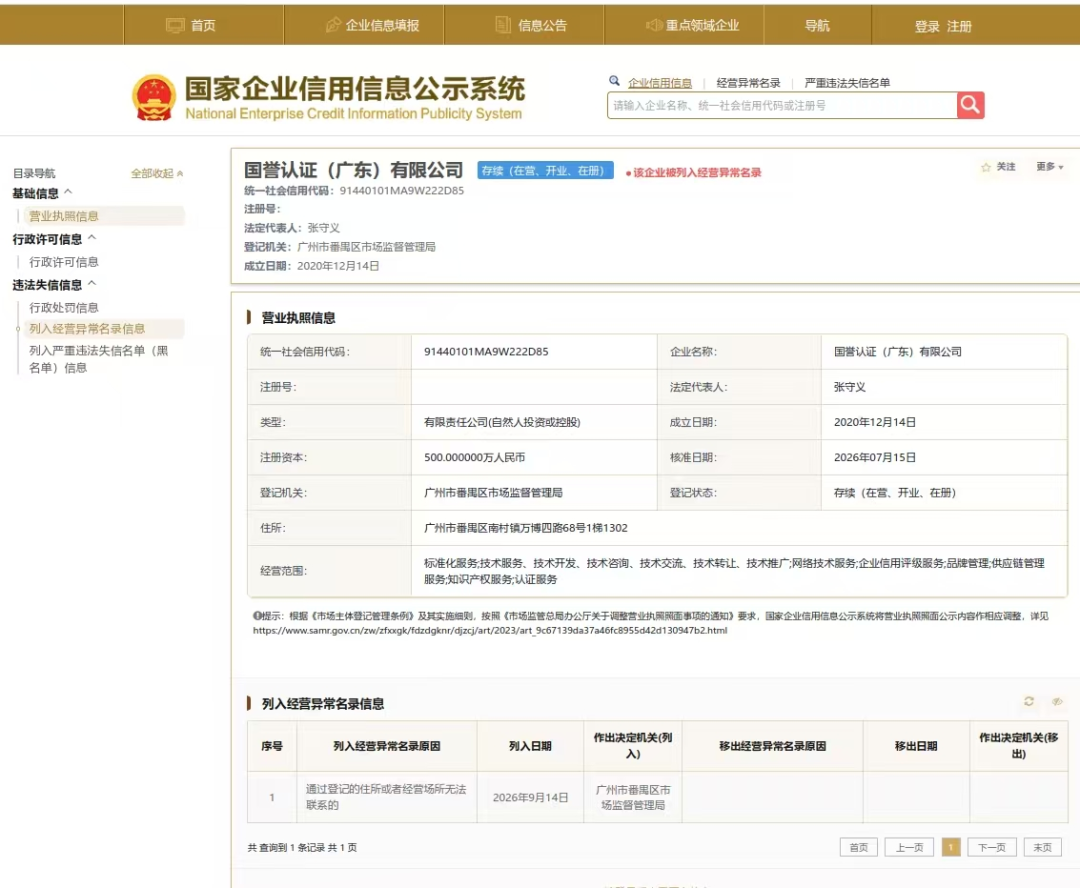This screenshot has width=1080, height=888.
Task: Click the 500.000000万人民币 registered capital value
Action: 475,457
